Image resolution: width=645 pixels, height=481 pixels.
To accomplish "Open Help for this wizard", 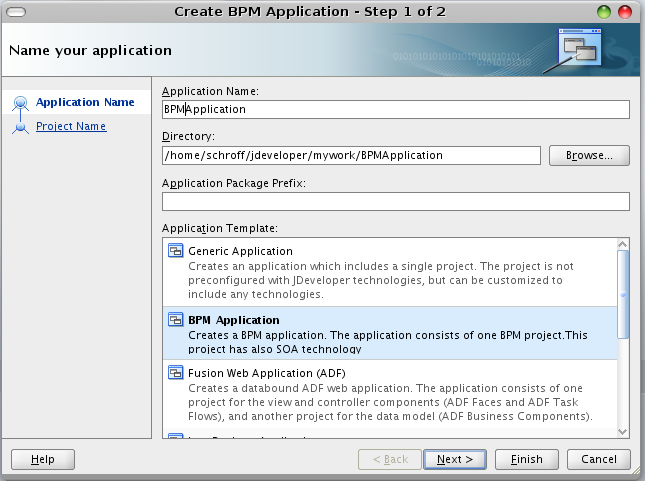I will point(43,459).
